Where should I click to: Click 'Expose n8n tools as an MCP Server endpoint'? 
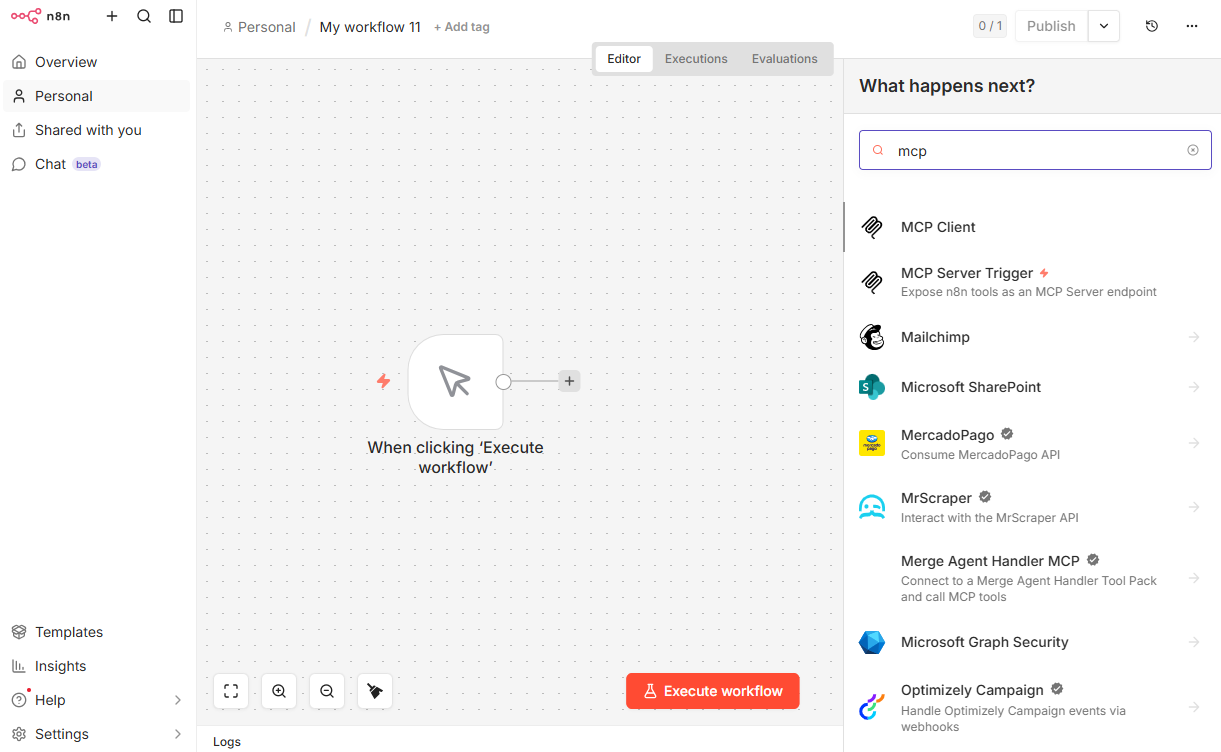pyautogui.click(x=1029, y=292)
